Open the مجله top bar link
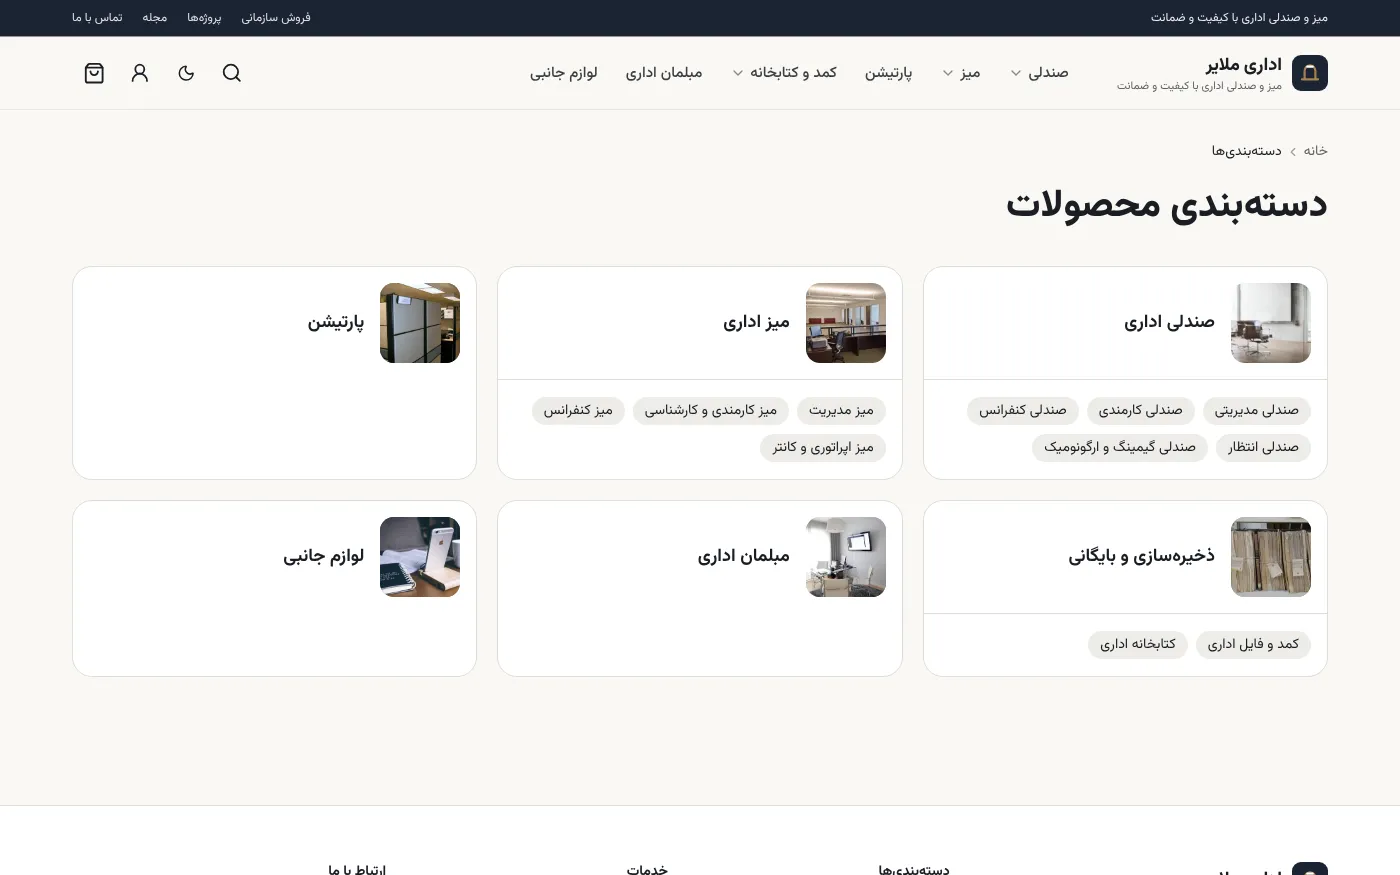The width and height of the screenshot is (1400, 875). pyautogui.click(x=155, y=18)
